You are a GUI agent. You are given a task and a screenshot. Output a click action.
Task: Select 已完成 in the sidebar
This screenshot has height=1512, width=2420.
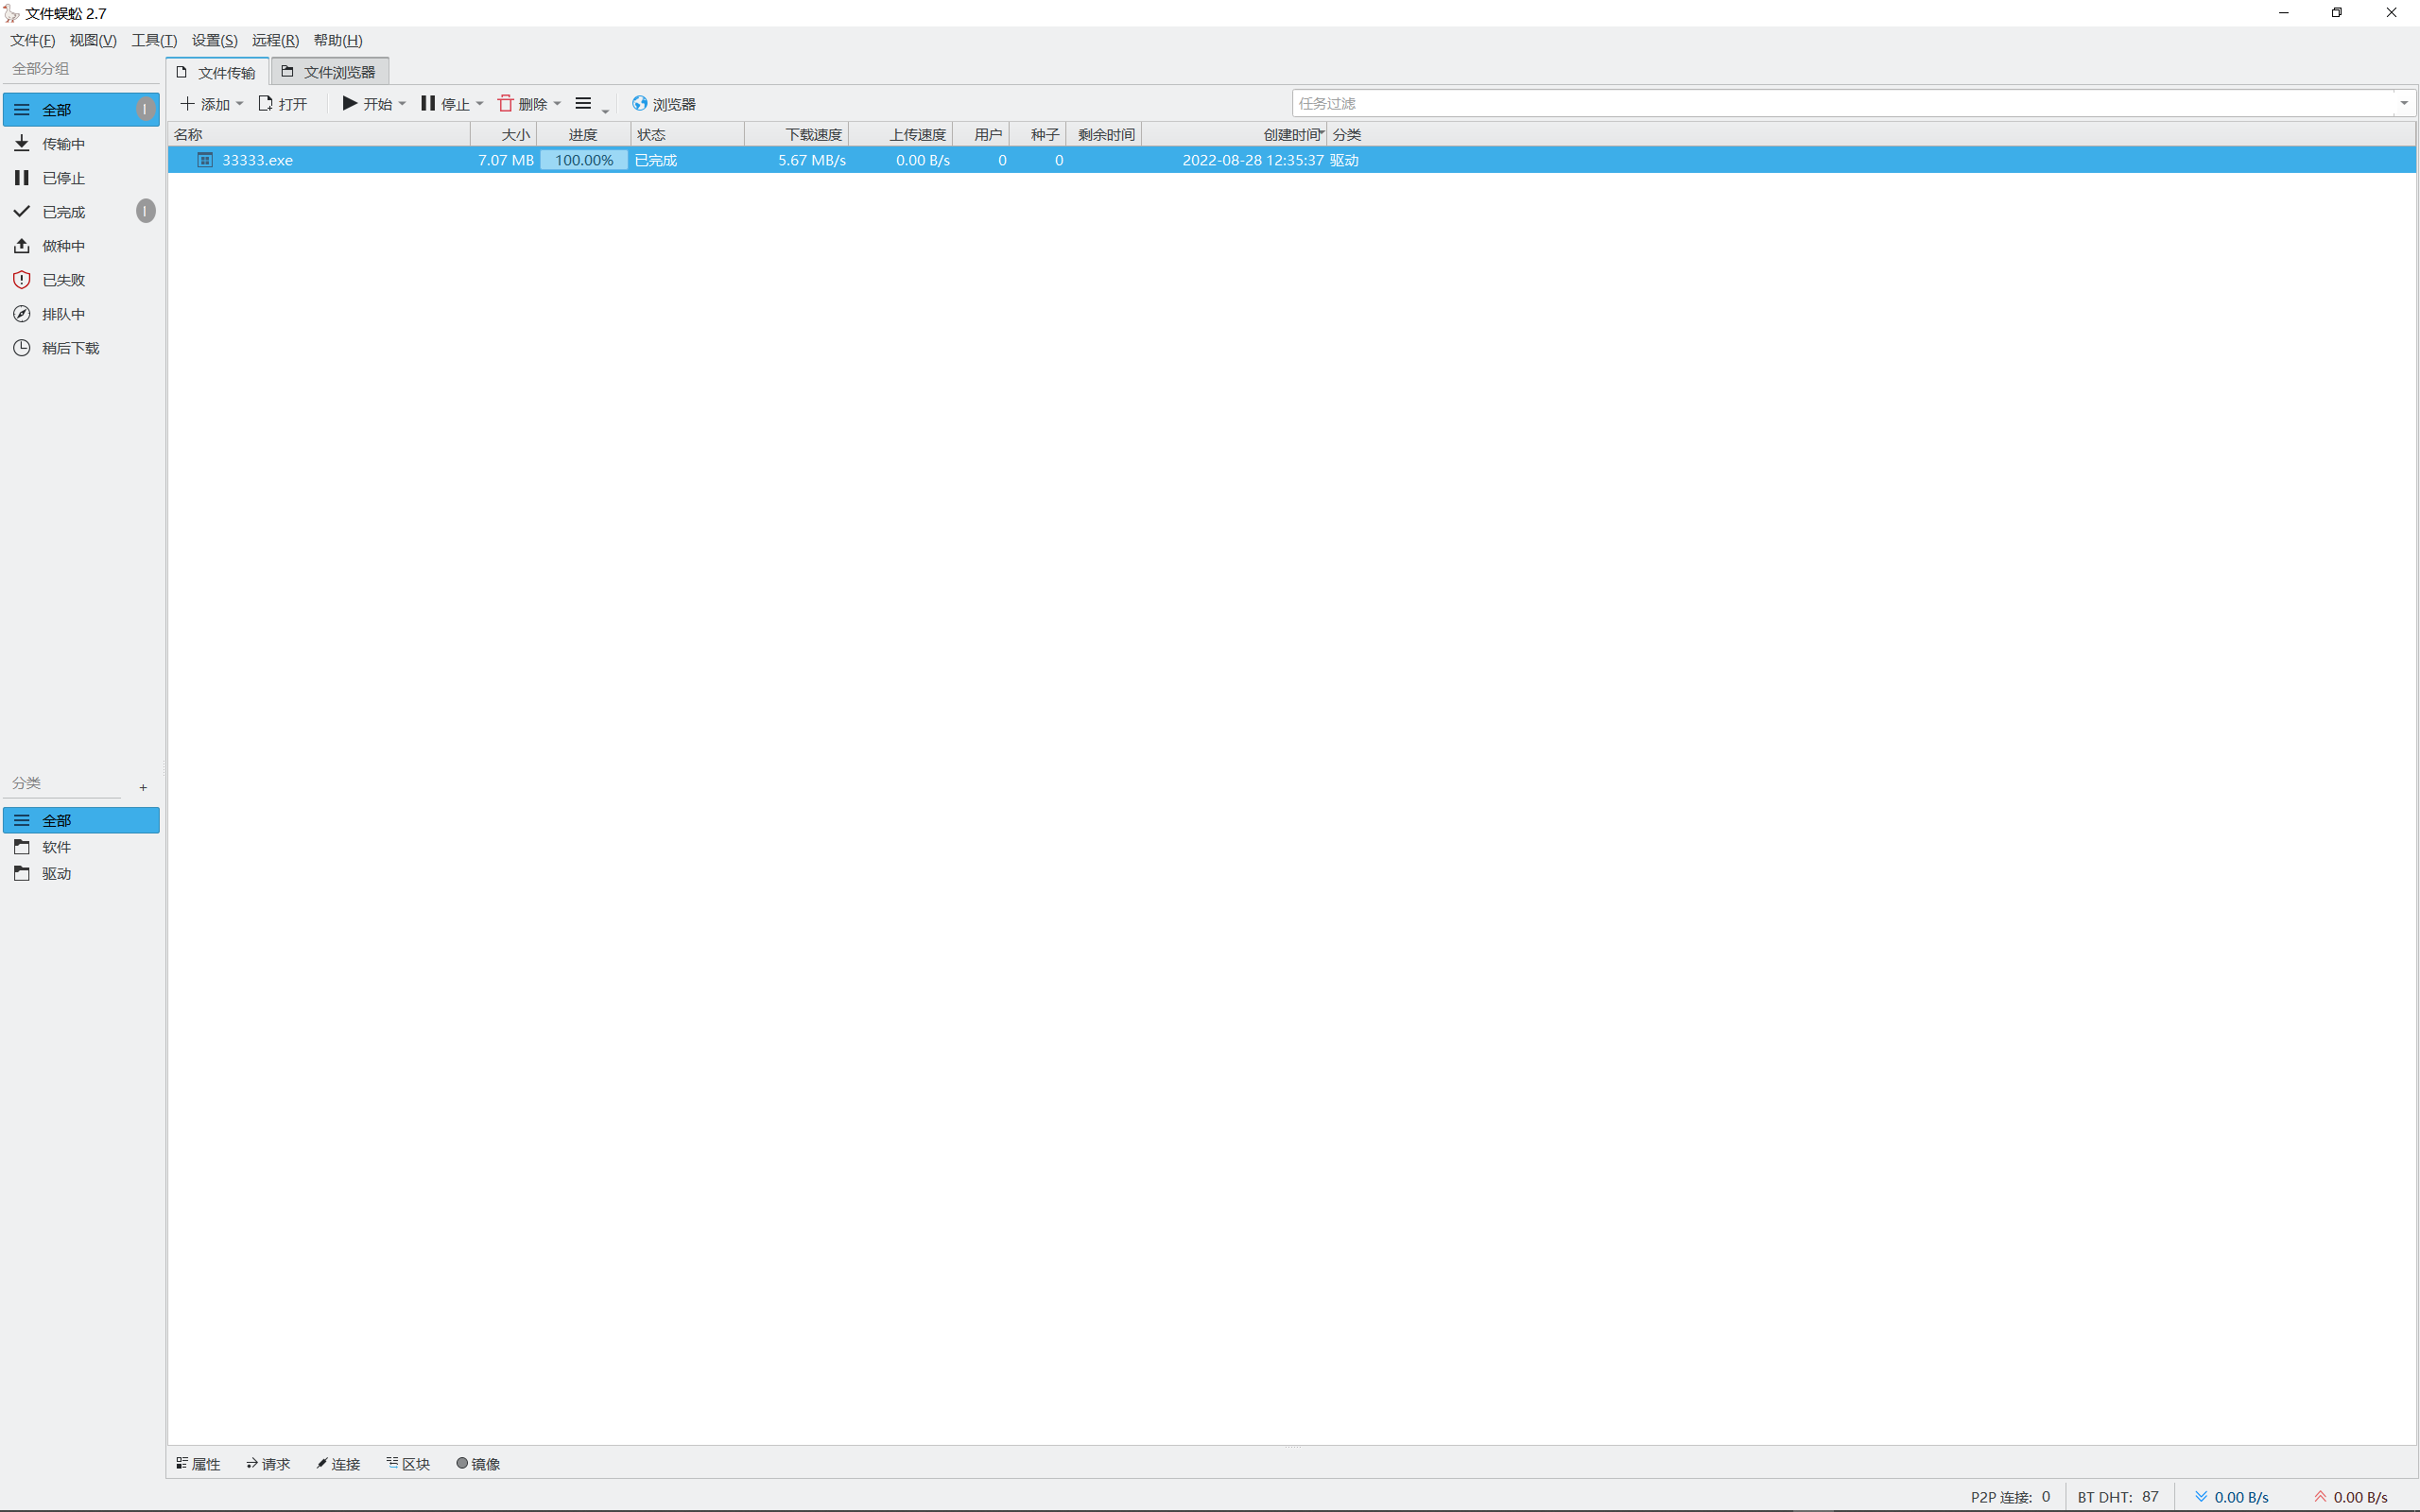(81, 212)
